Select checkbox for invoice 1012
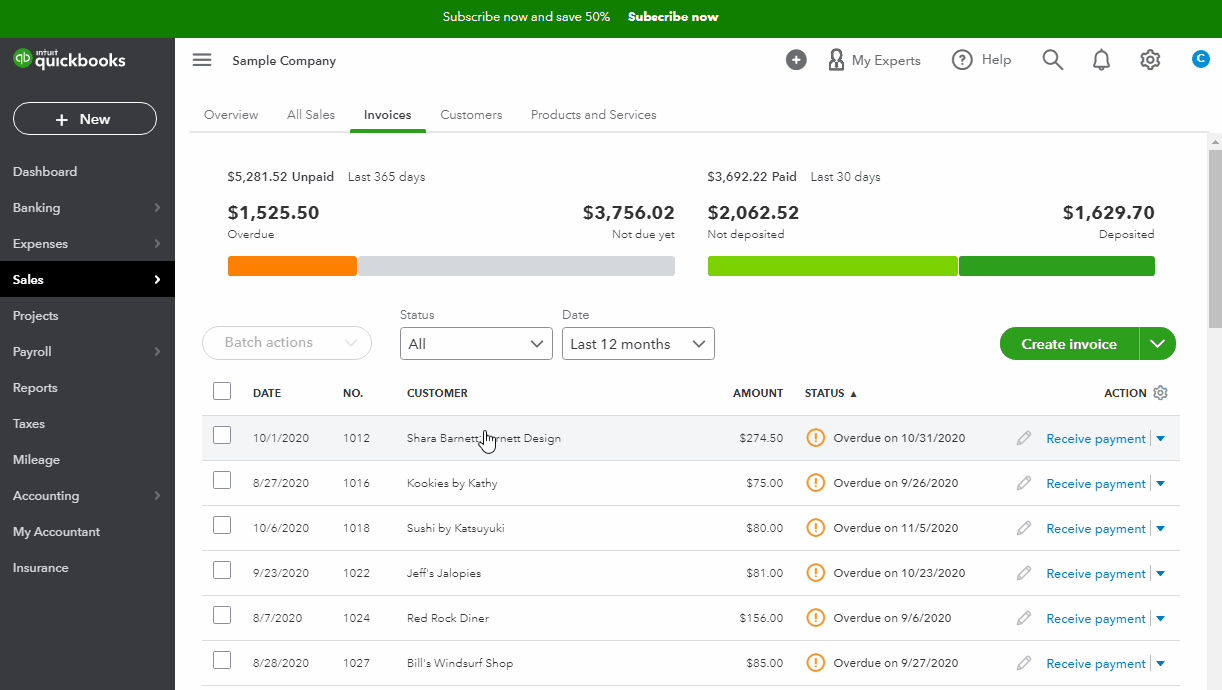This screenshot has width=1222, height=690. point(222,435)
